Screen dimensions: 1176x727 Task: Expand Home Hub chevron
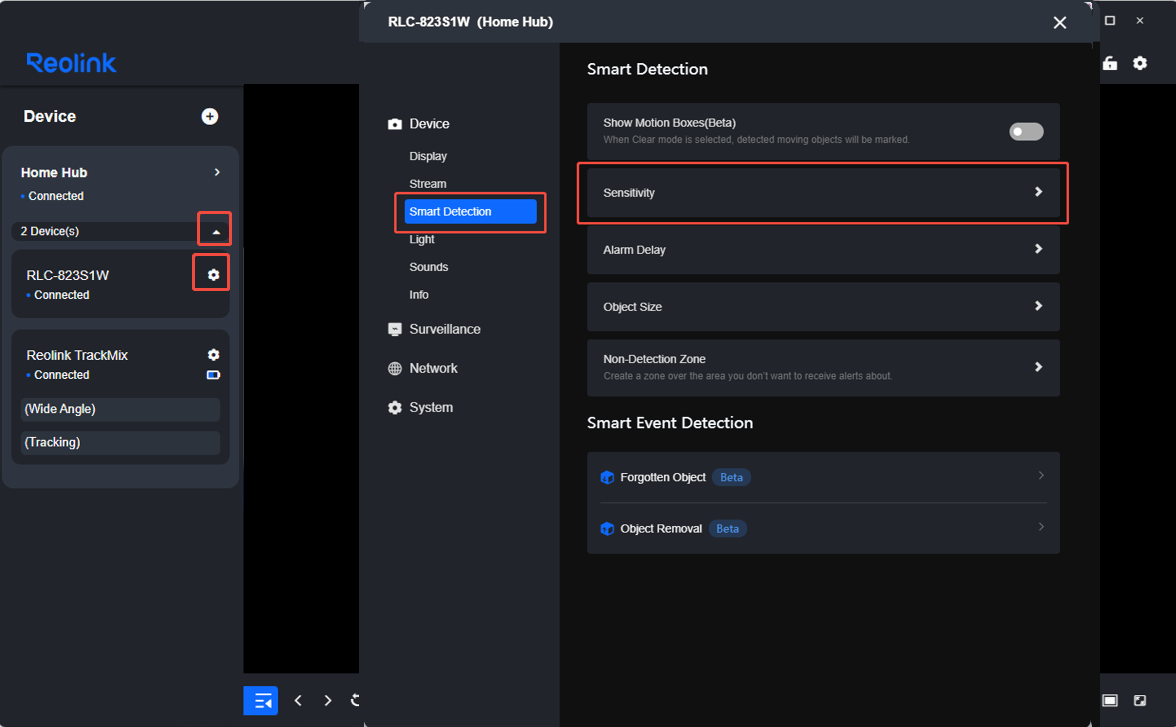[x=217, y=172]
